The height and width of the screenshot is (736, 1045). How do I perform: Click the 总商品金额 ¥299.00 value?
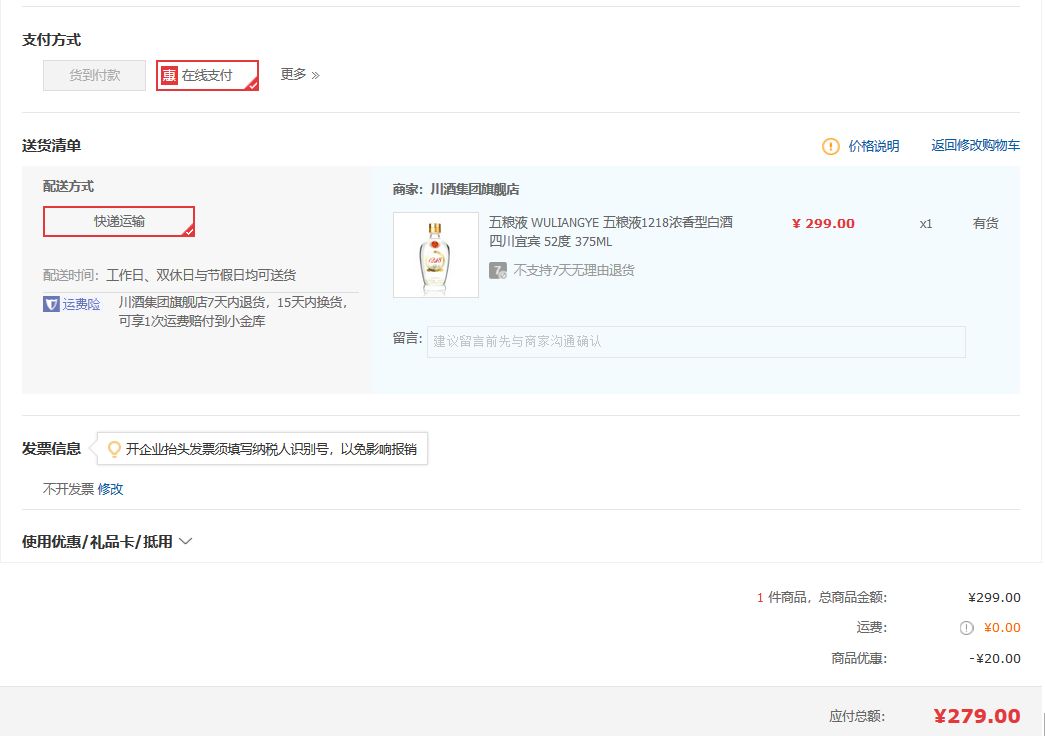point(994,597)
